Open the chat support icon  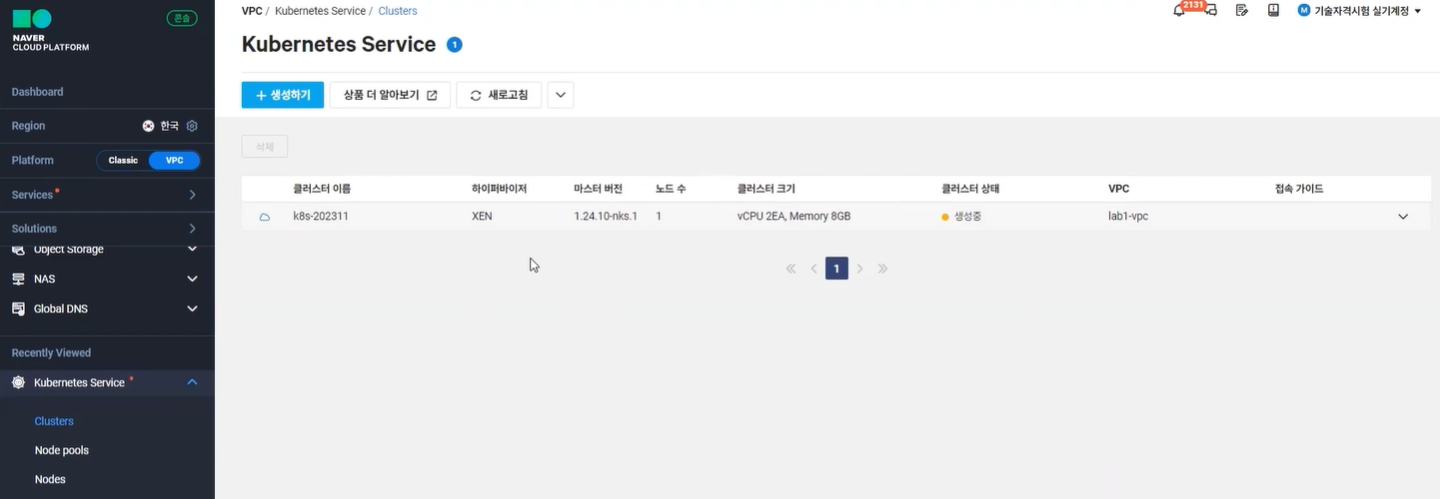pos(1210,11)
